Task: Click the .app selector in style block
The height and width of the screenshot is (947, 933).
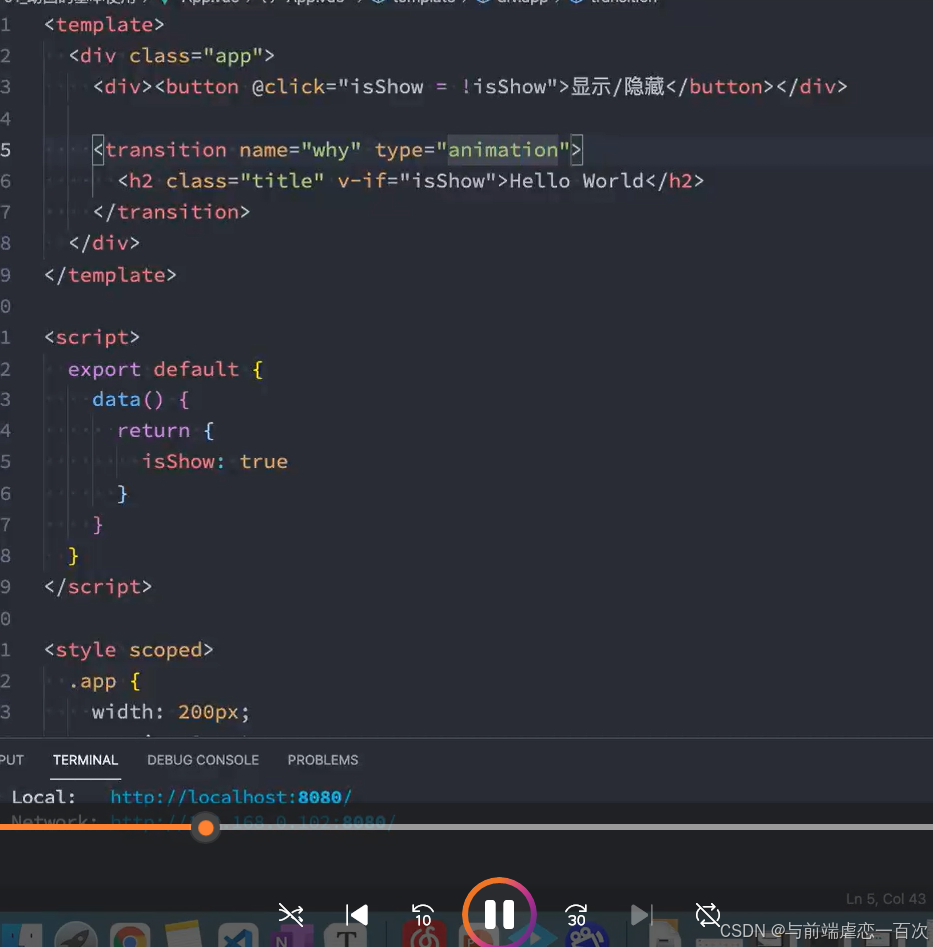Action: coord(92,681)
